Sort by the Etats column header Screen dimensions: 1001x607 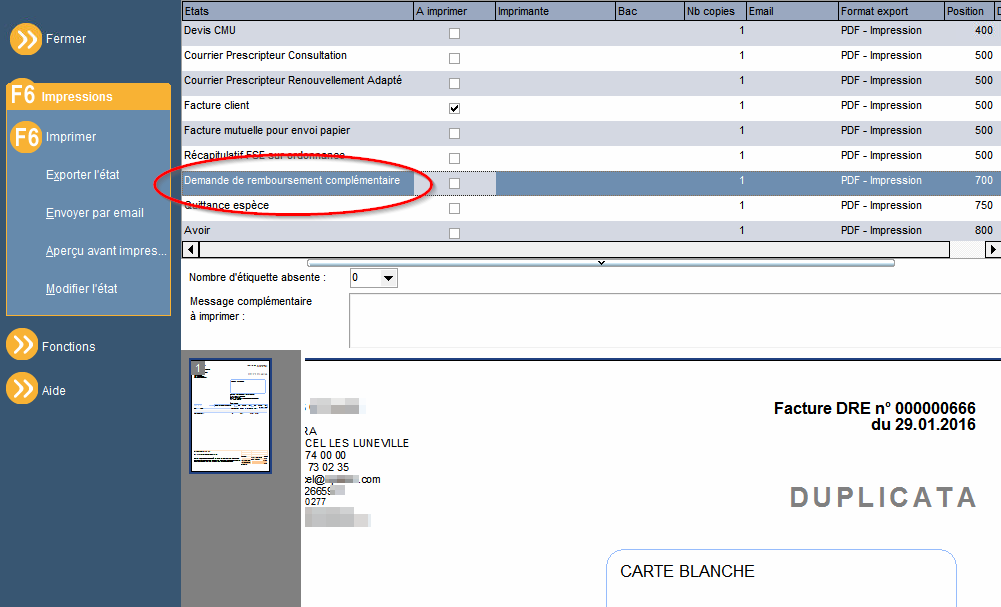click(298, 11)
